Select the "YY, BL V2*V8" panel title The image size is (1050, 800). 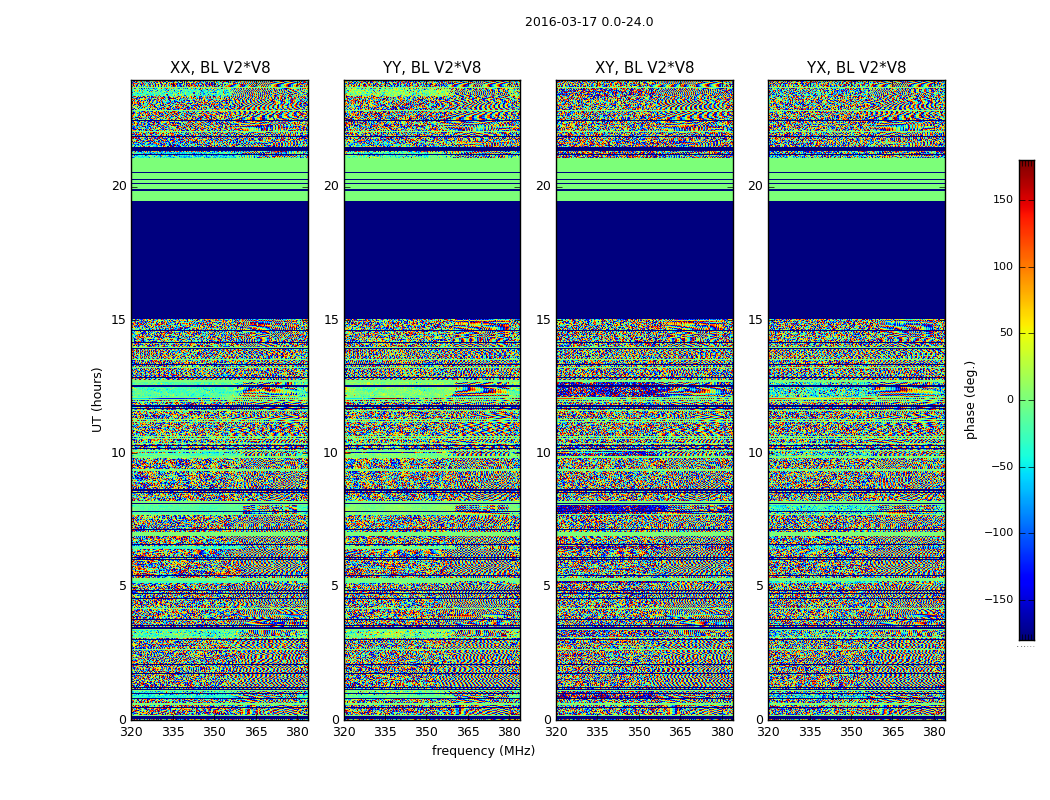click(432, 68)
